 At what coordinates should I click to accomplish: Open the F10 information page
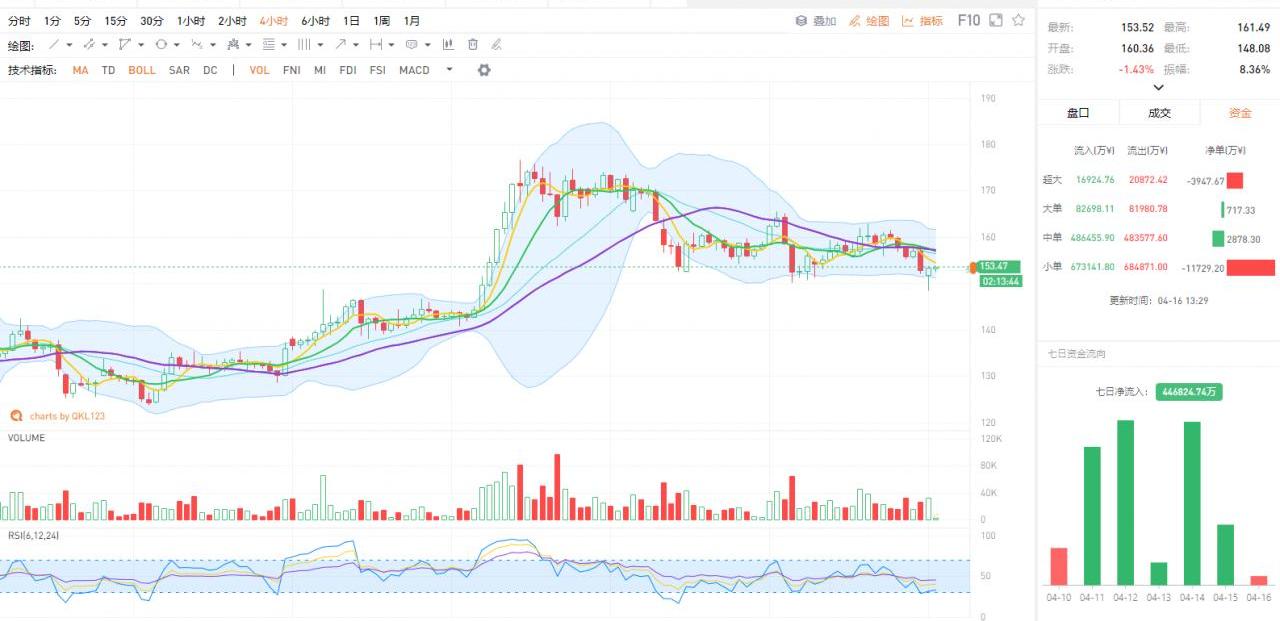968,20
